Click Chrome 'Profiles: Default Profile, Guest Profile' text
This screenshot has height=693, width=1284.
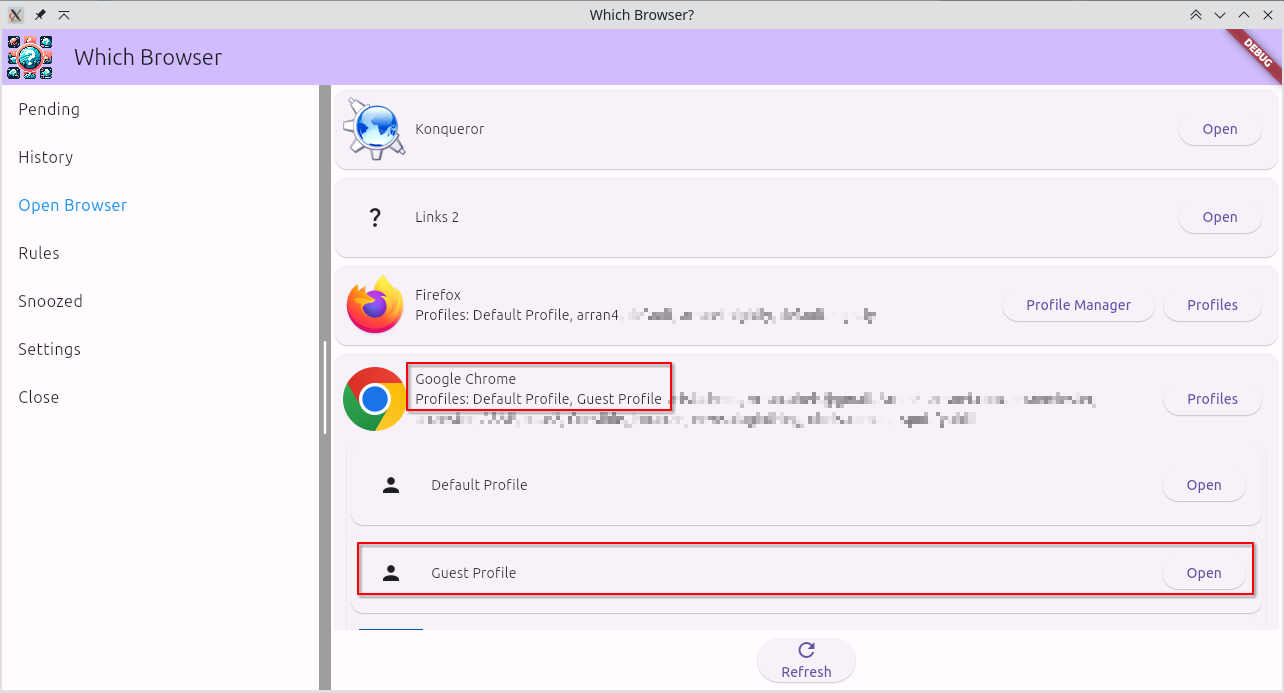(538, 399)
